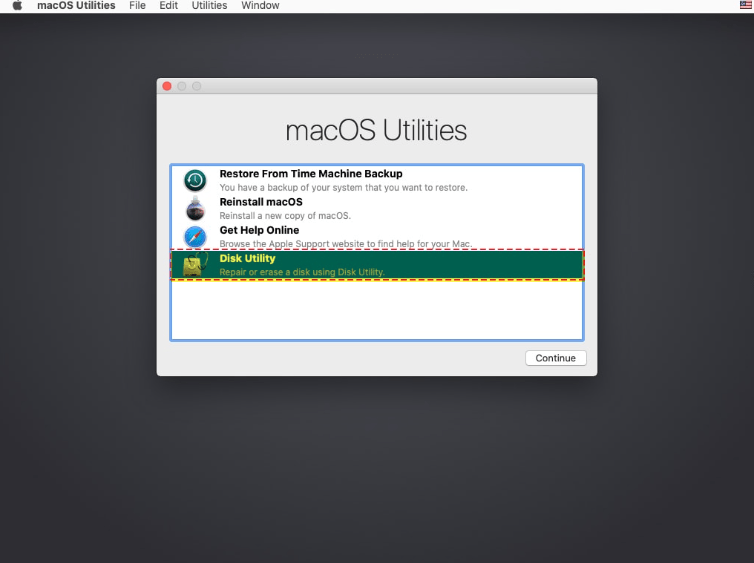This screenshot has height=563, width=754.
Task: Open the File menu
Action: tap(137, 6)
